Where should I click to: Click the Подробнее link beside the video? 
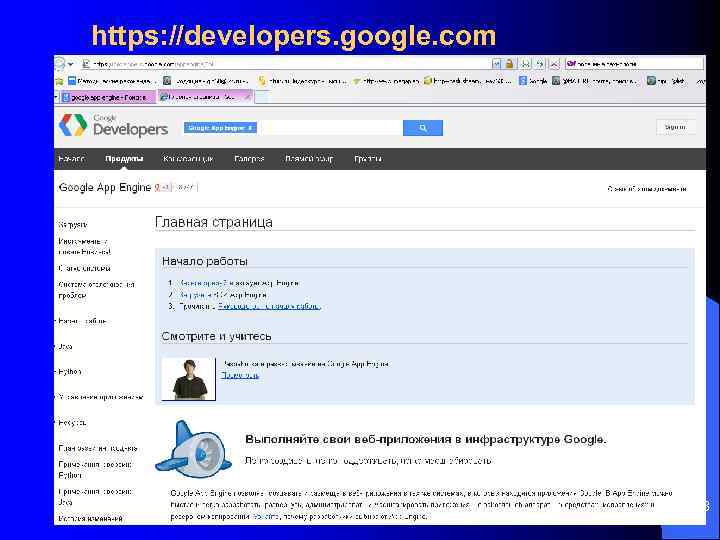[240, 376]
